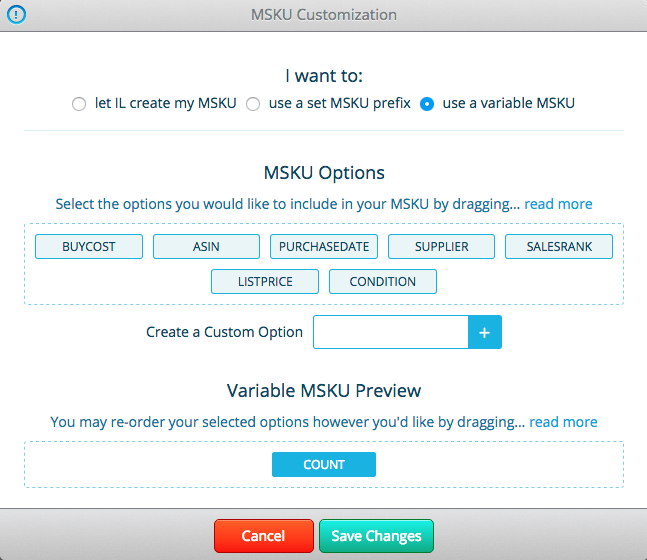Screen dimensions: 647x560
Task: Click the red Cancel button
Action: tap(264, 536)
